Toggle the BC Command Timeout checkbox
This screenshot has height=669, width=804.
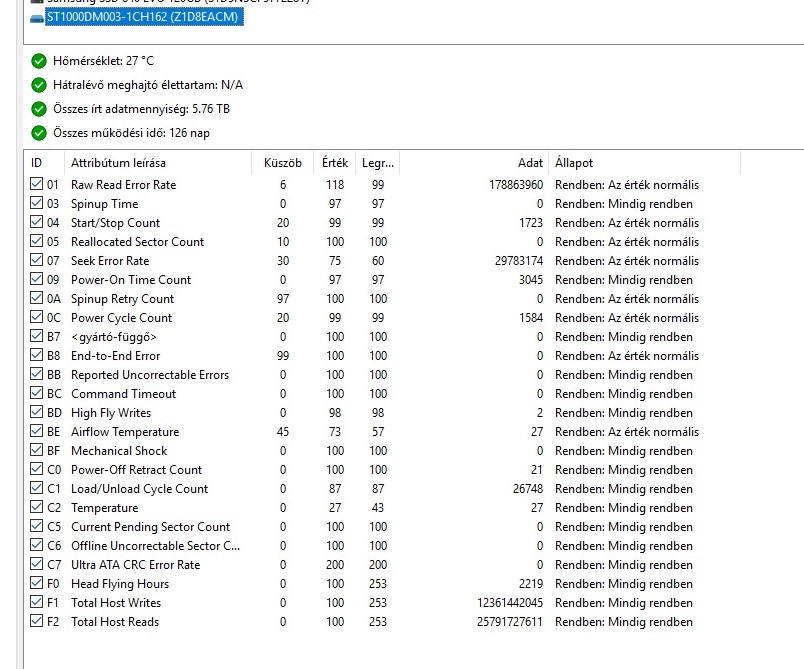tap(36, 392)
